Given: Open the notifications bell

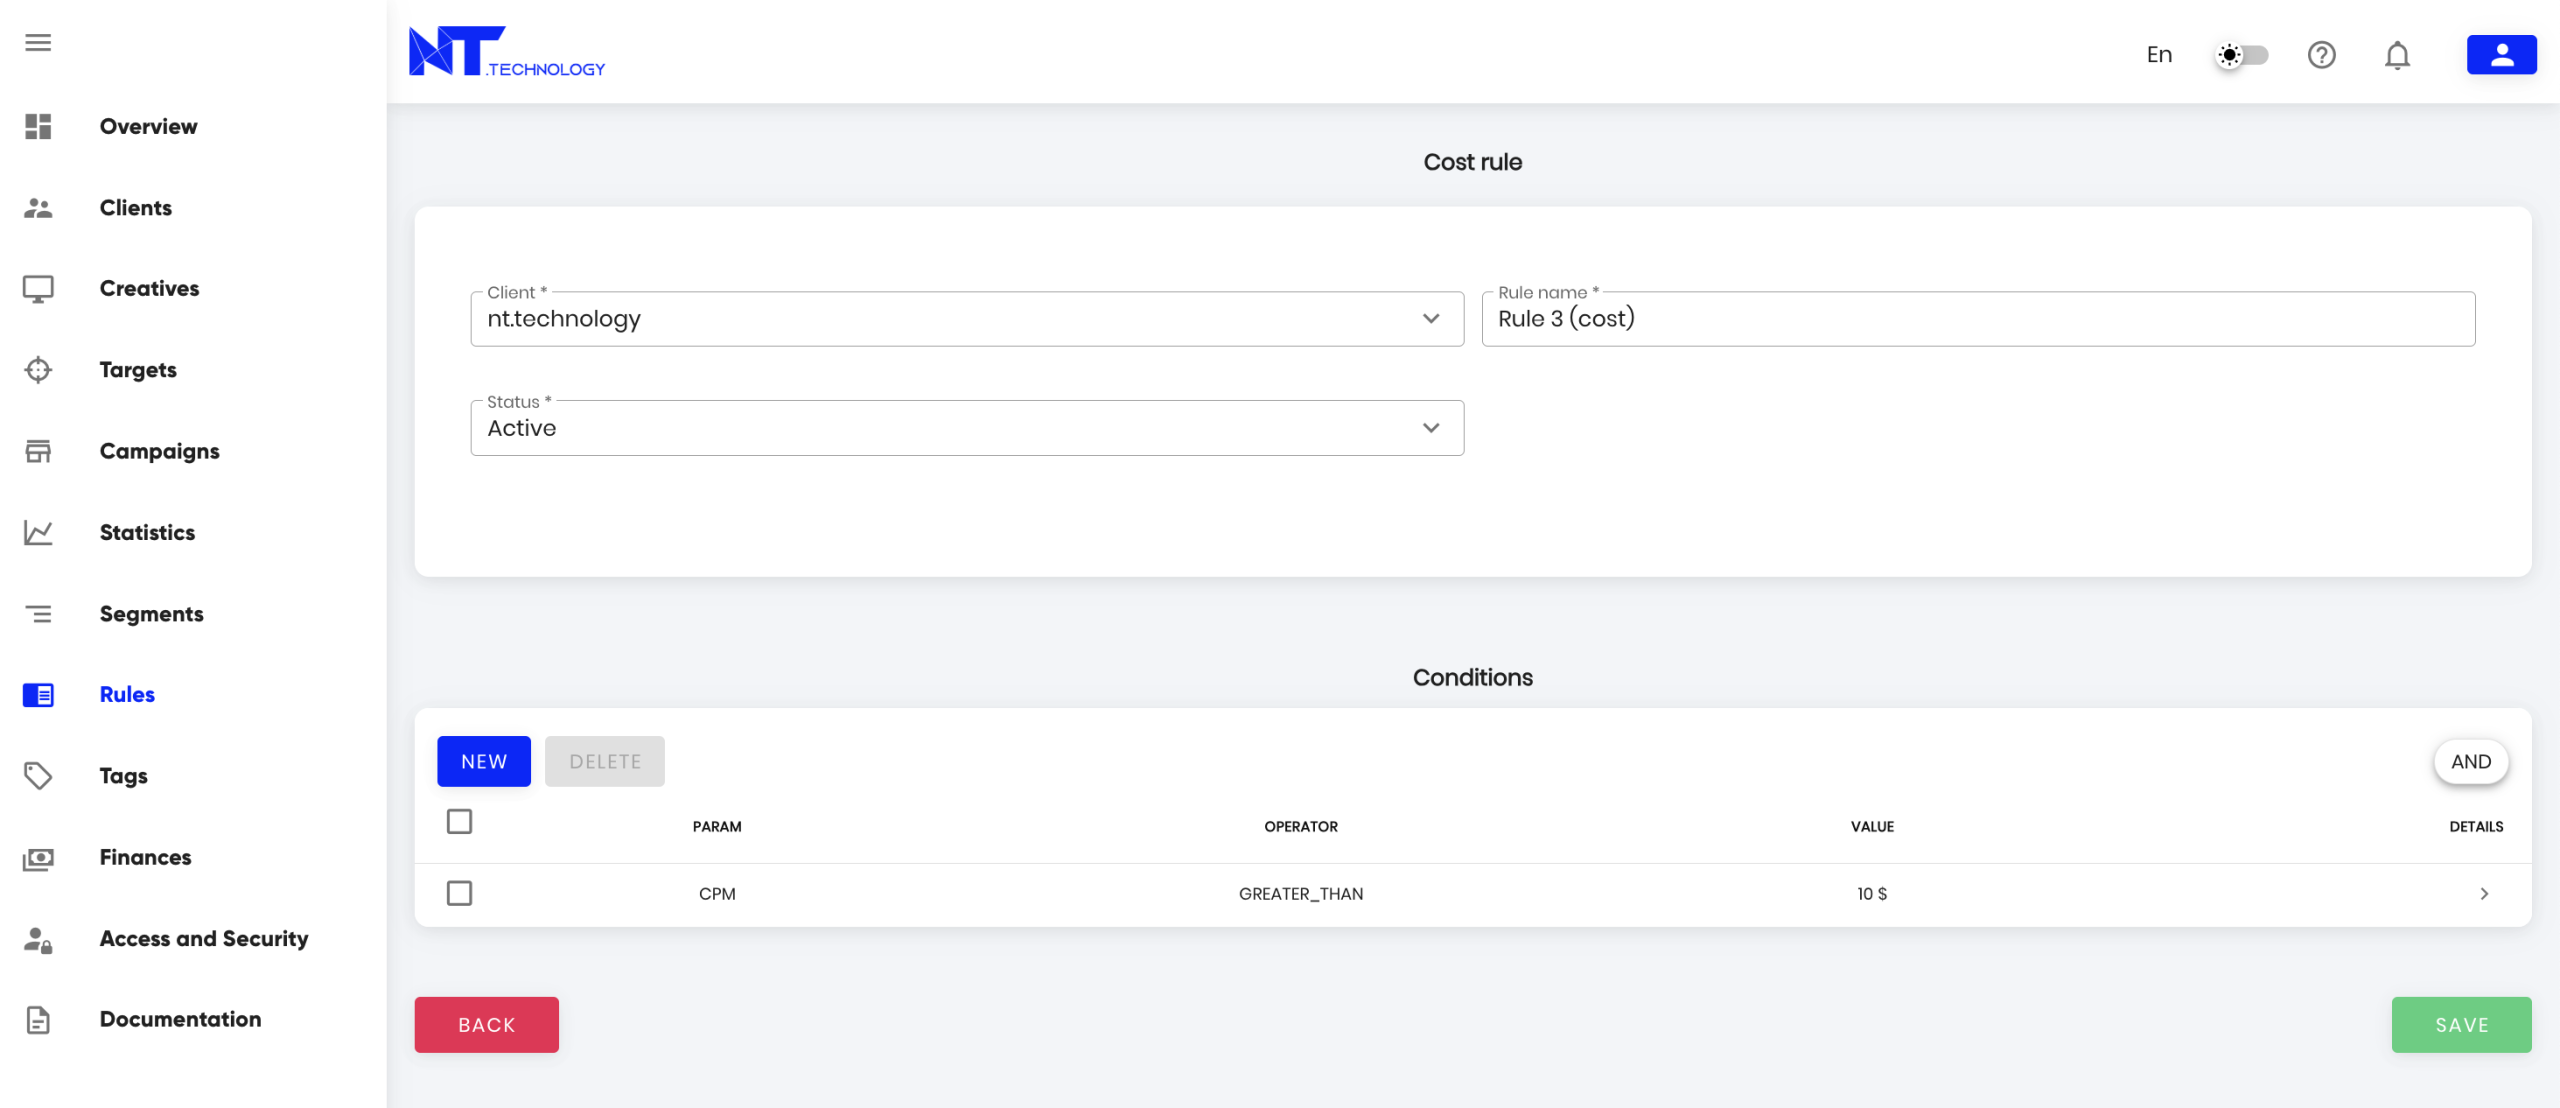Looking at the screenshot, I should click(x=2397, y=55).
